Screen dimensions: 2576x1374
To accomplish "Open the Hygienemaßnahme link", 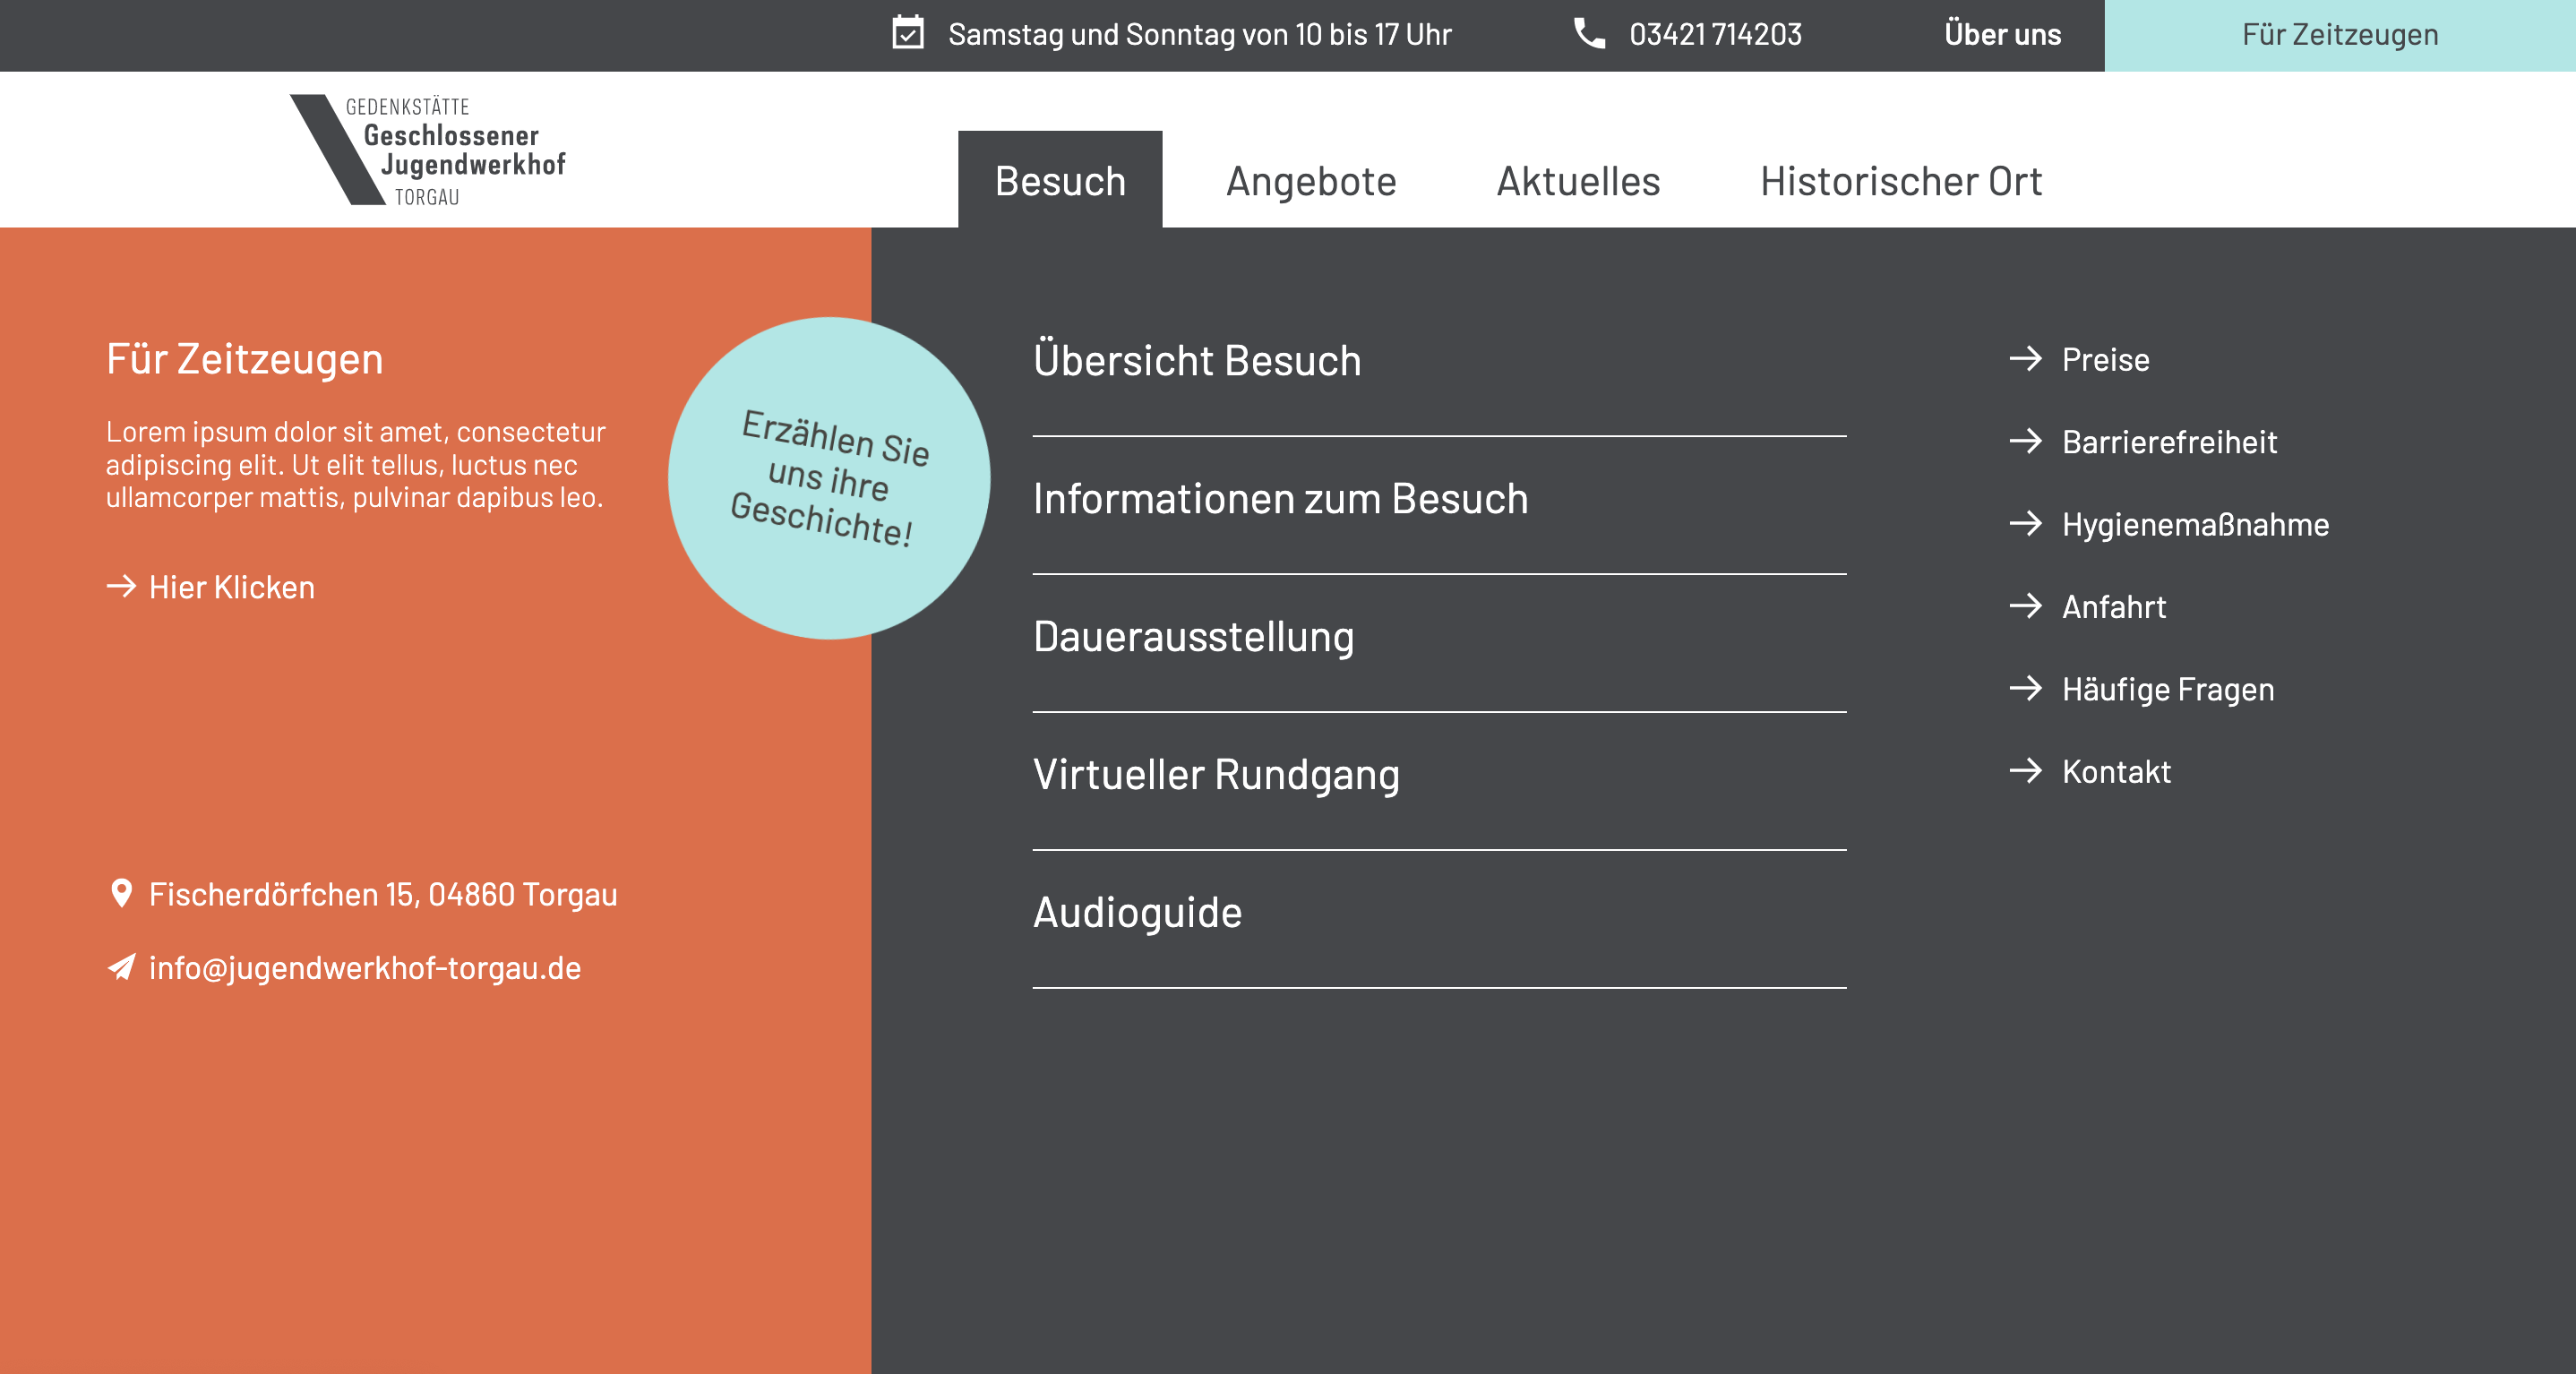I will (2195, 525).
